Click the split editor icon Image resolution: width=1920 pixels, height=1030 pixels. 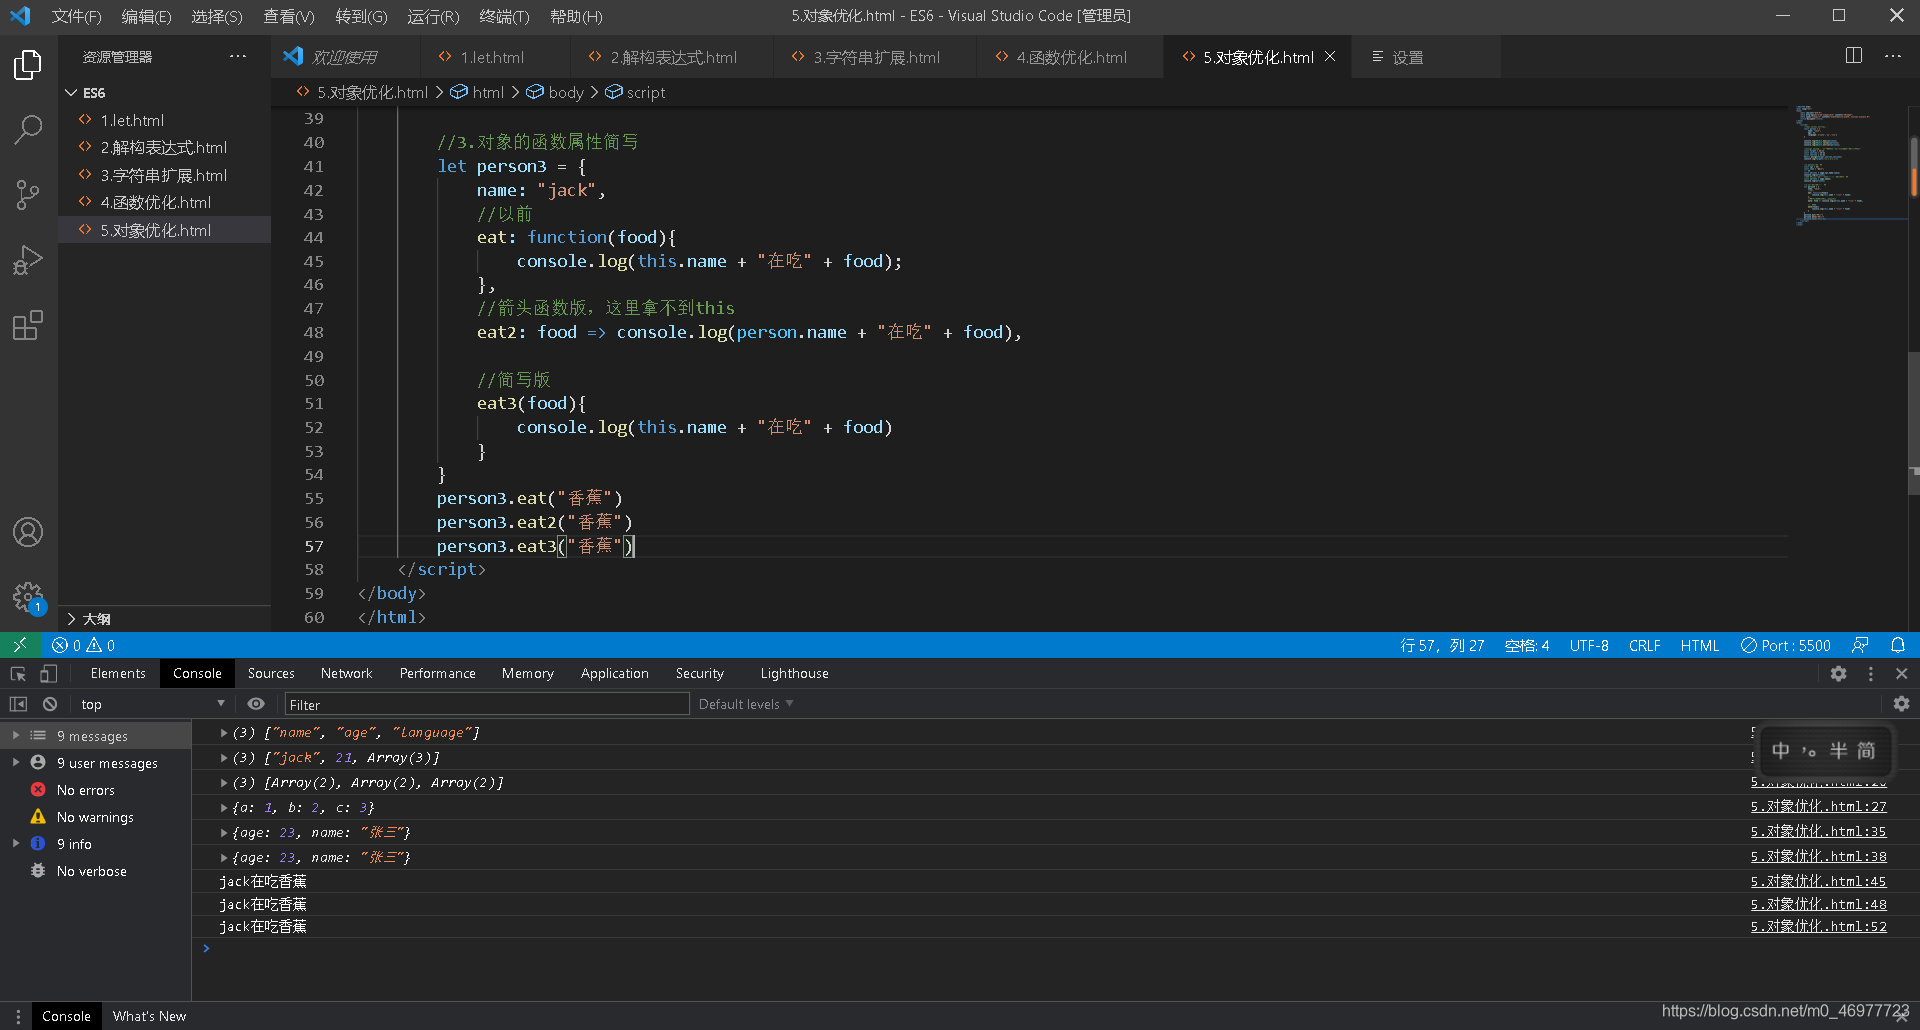[1854, 56]
